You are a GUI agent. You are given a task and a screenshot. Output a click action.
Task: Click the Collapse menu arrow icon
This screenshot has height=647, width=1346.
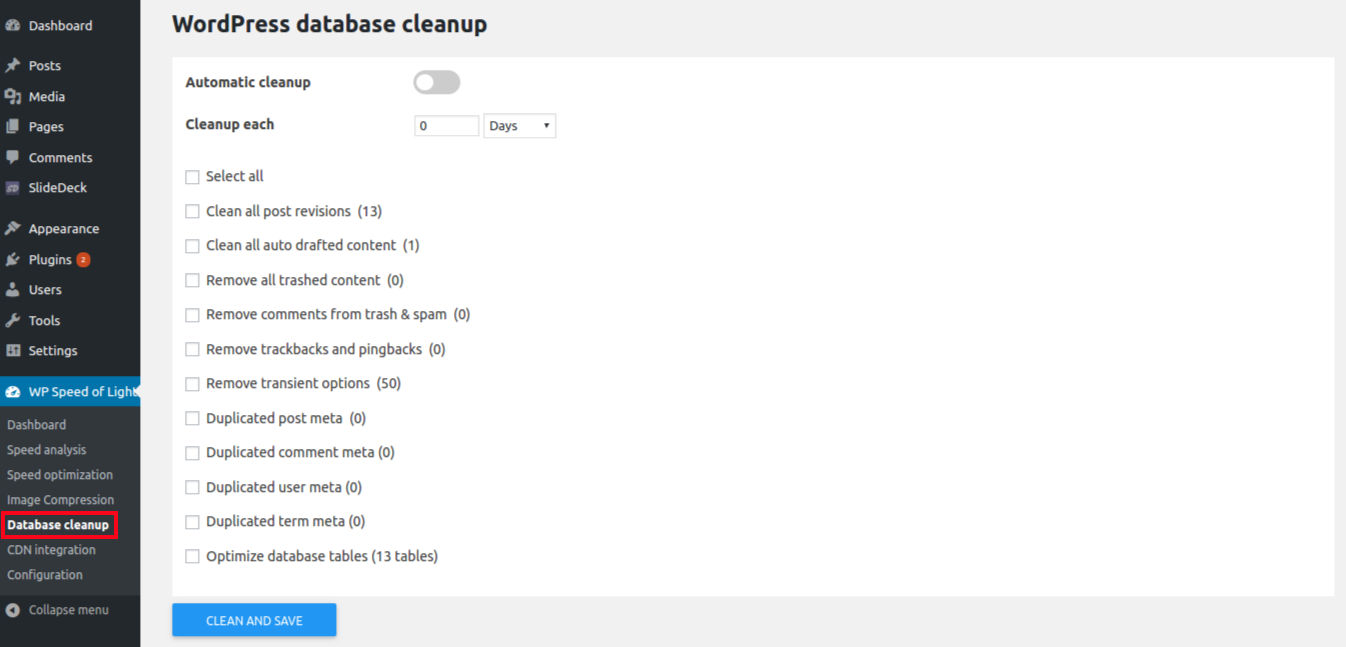point(13,610)
